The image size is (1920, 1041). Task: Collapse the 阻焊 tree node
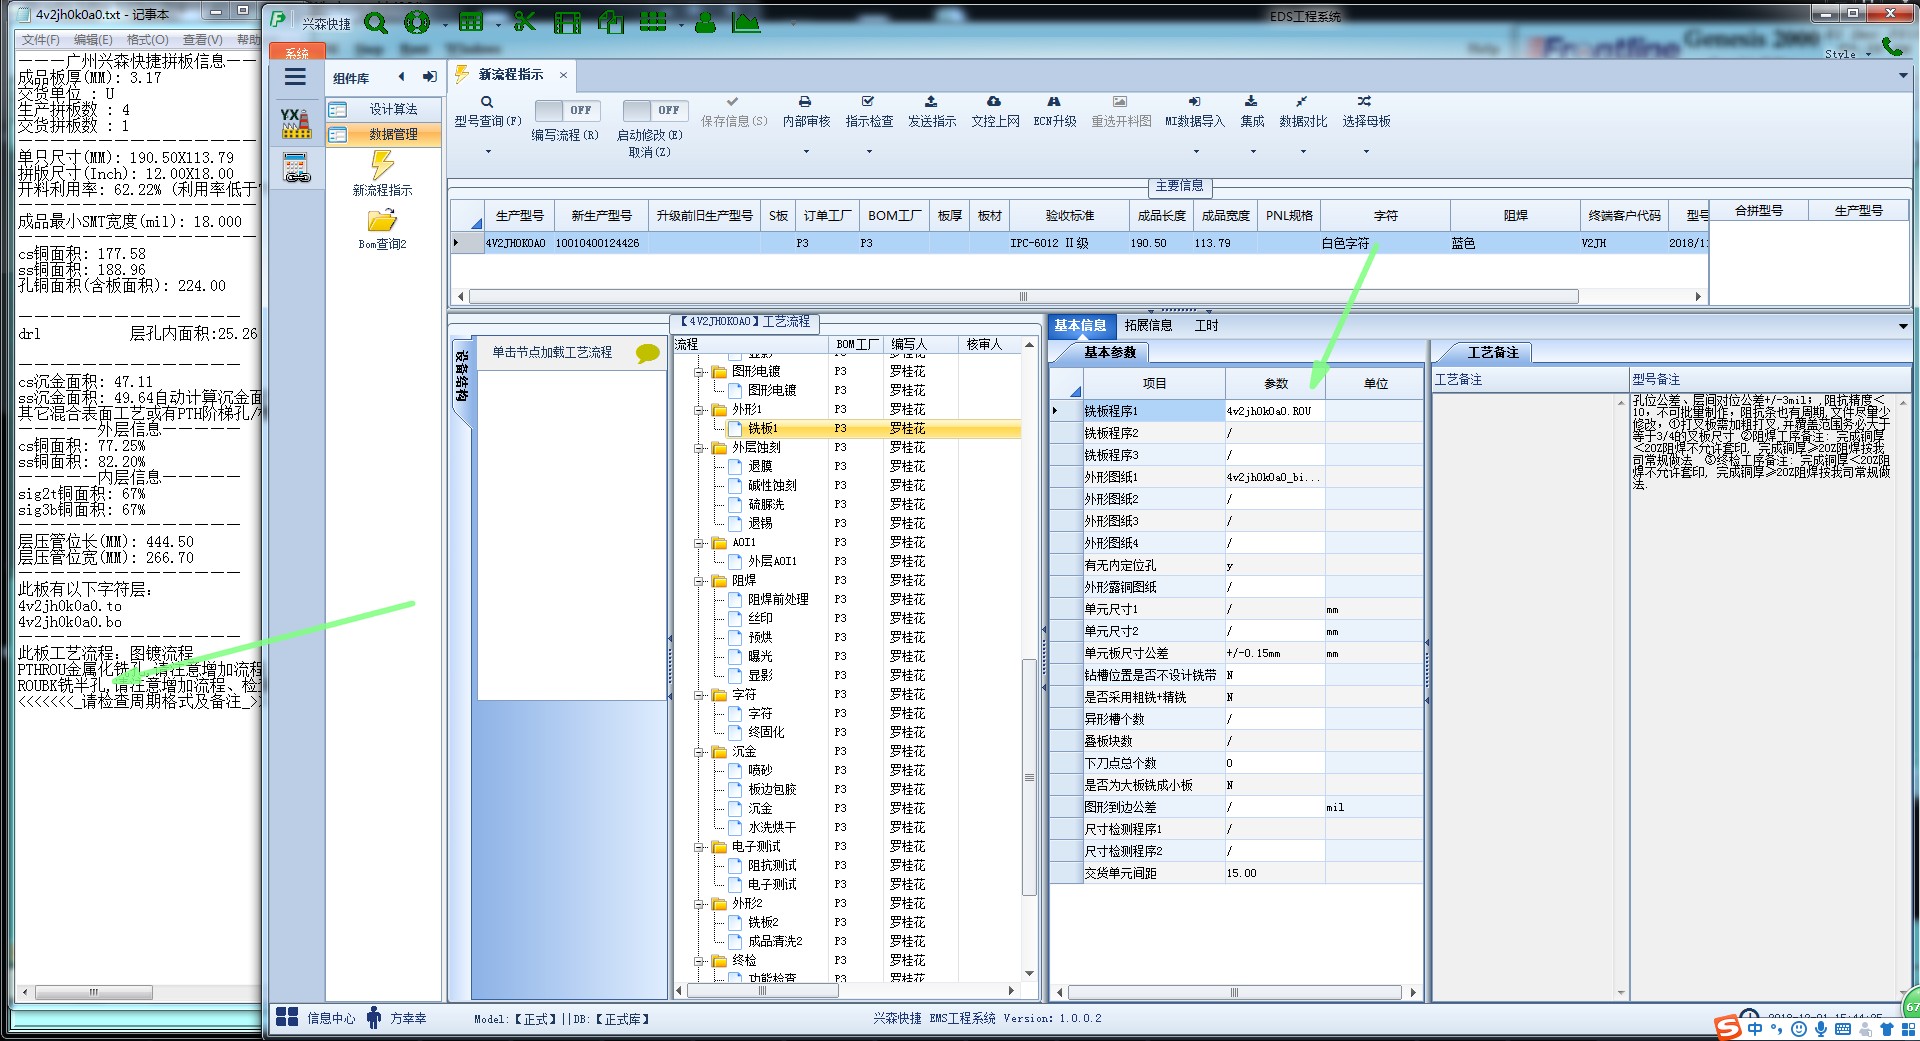click(x=700, y=581)
